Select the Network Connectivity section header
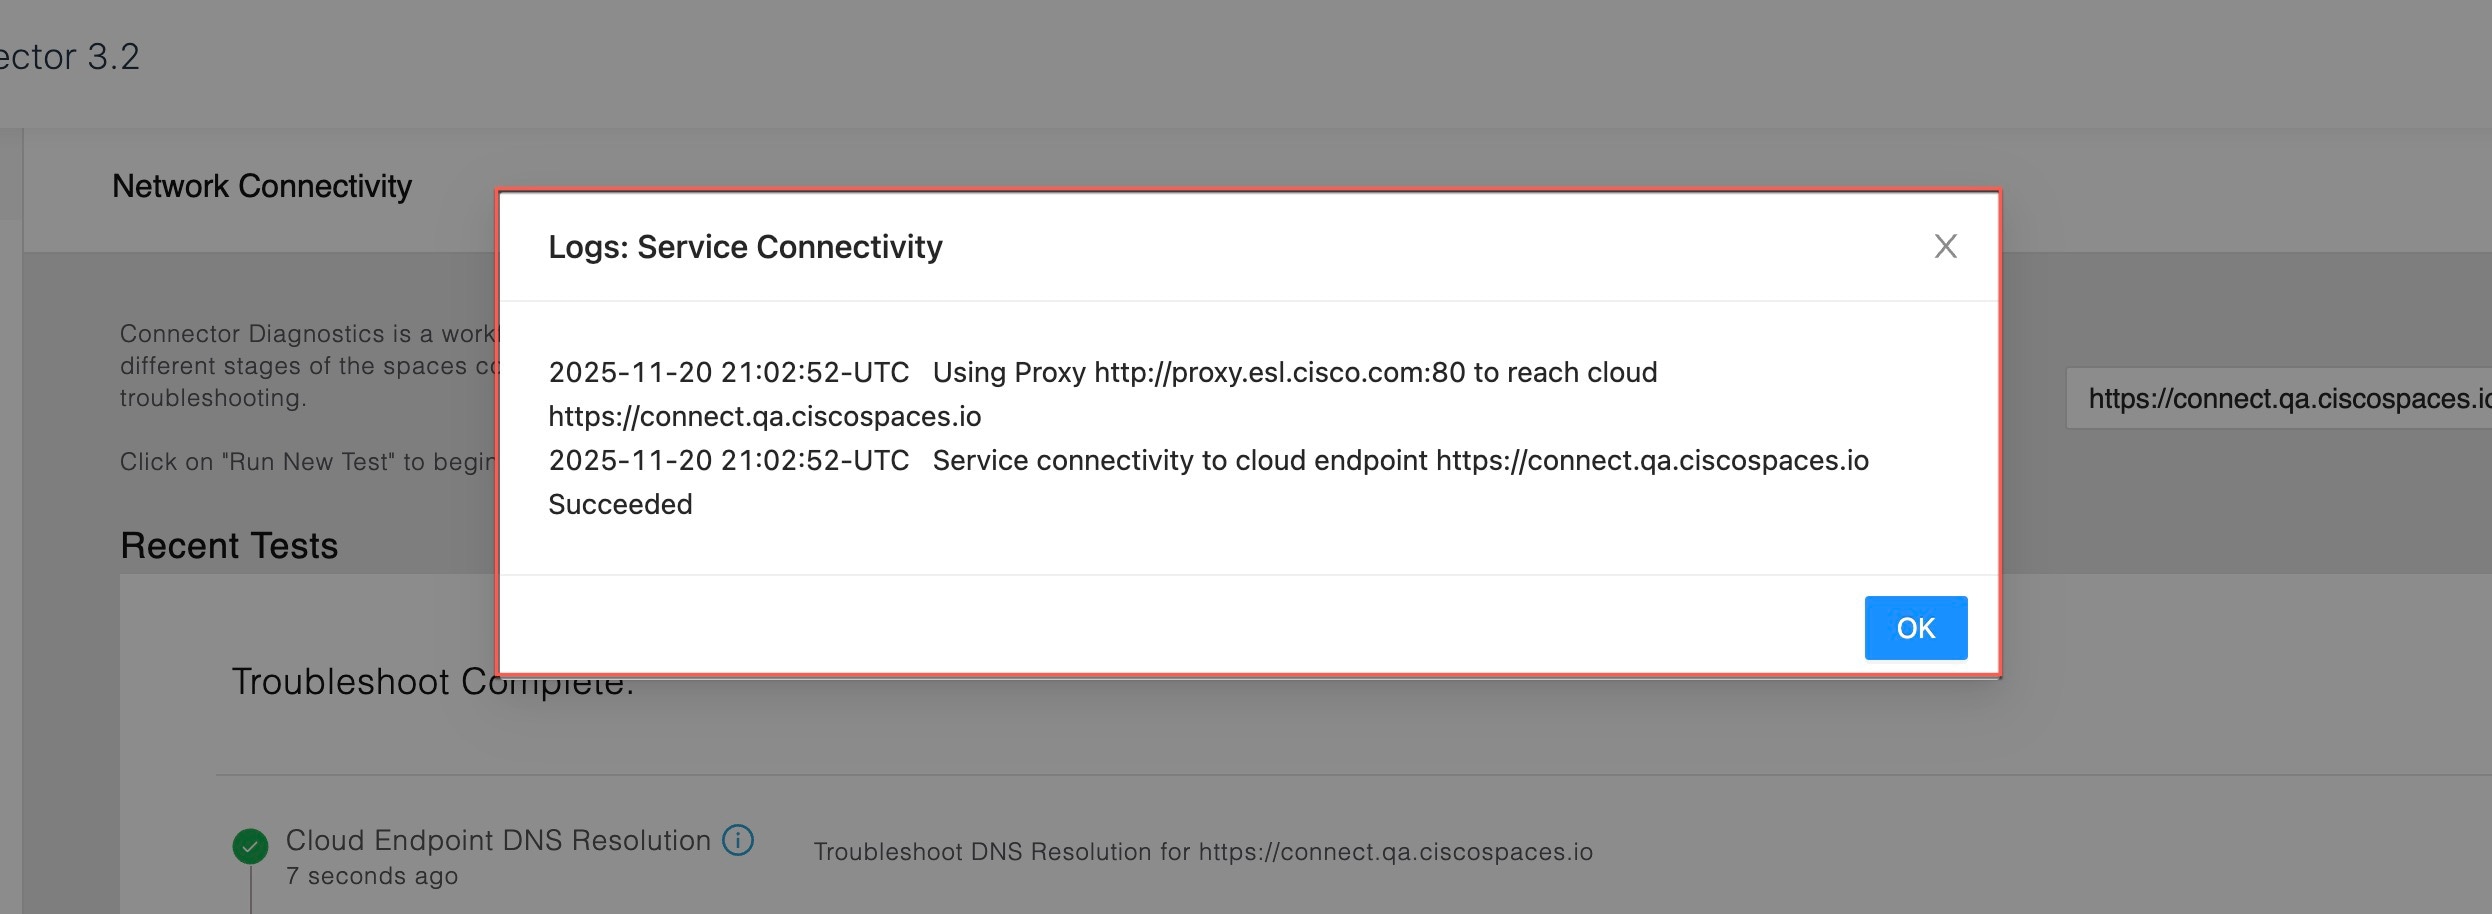This screenshot has height=914, width=2492. click(x=262, y=186)
